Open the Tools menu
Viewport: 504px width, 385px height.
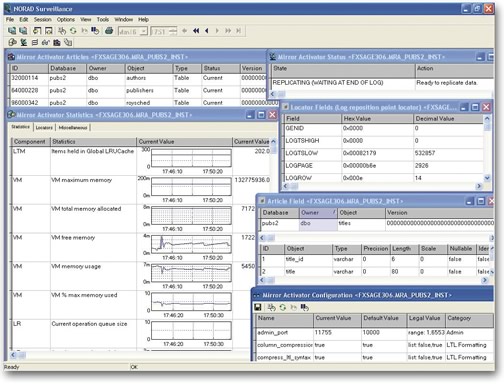click(x=103, y=19)
